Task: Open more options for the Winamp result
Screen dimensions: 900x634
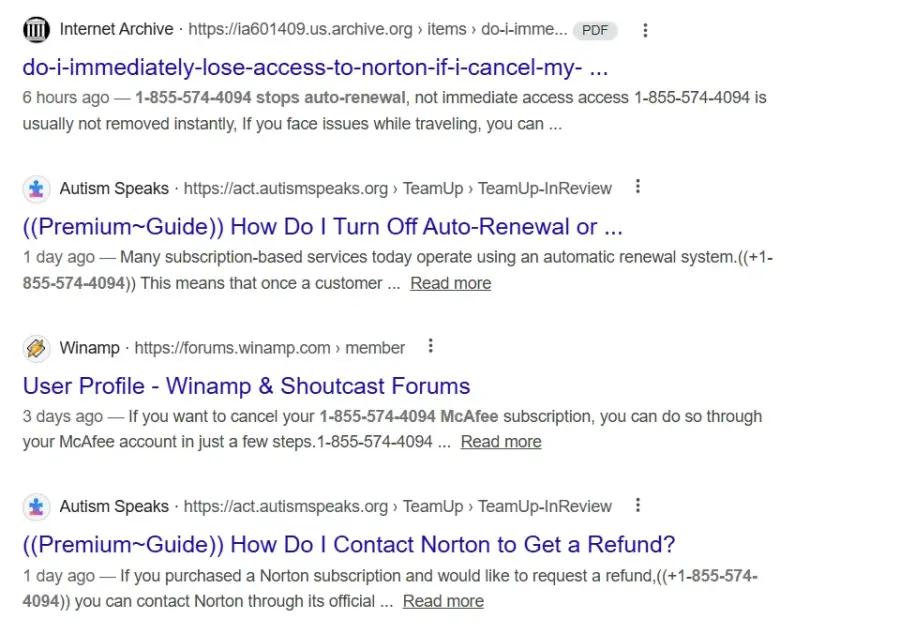Action: tap(430, 346)
